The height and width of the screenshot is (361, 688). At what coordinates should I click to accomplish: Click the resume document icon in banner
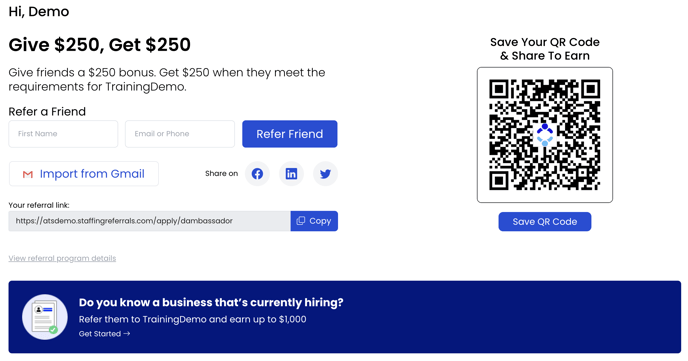point(45,317)
